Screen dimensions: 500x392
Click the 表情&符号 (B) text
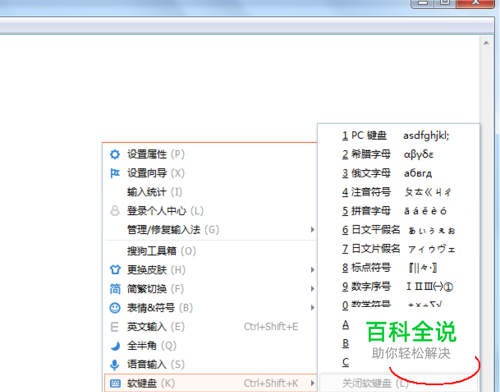tap(160, 308)
